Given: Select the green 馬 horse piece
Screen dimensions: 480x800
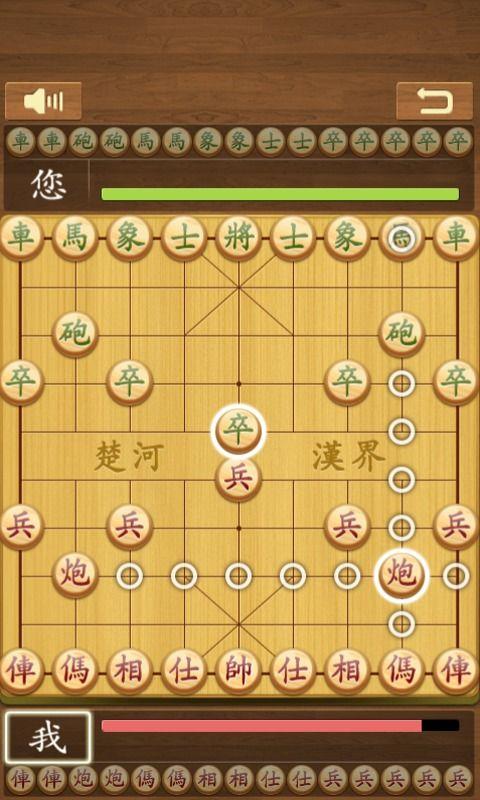Looking at the screenshot, I should tap(75, 238).
